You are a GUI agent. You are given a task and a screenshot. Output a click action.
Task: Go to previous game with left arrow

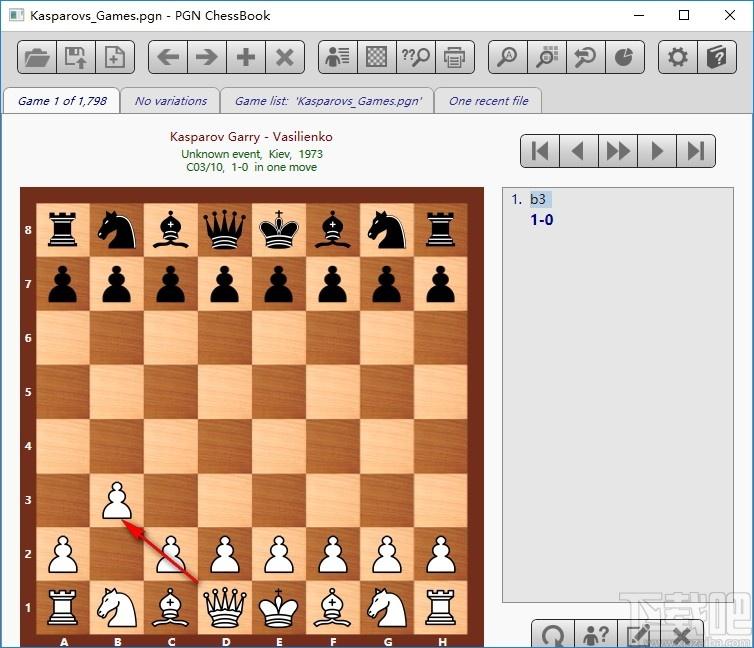168,57
